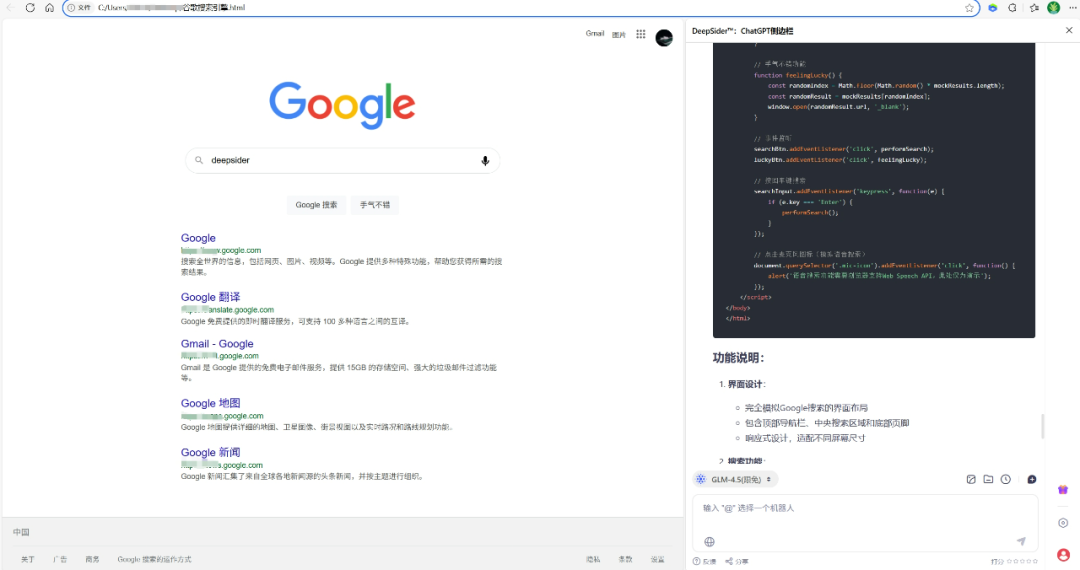Click the 关于 footer link

click(x=28, y=560)
